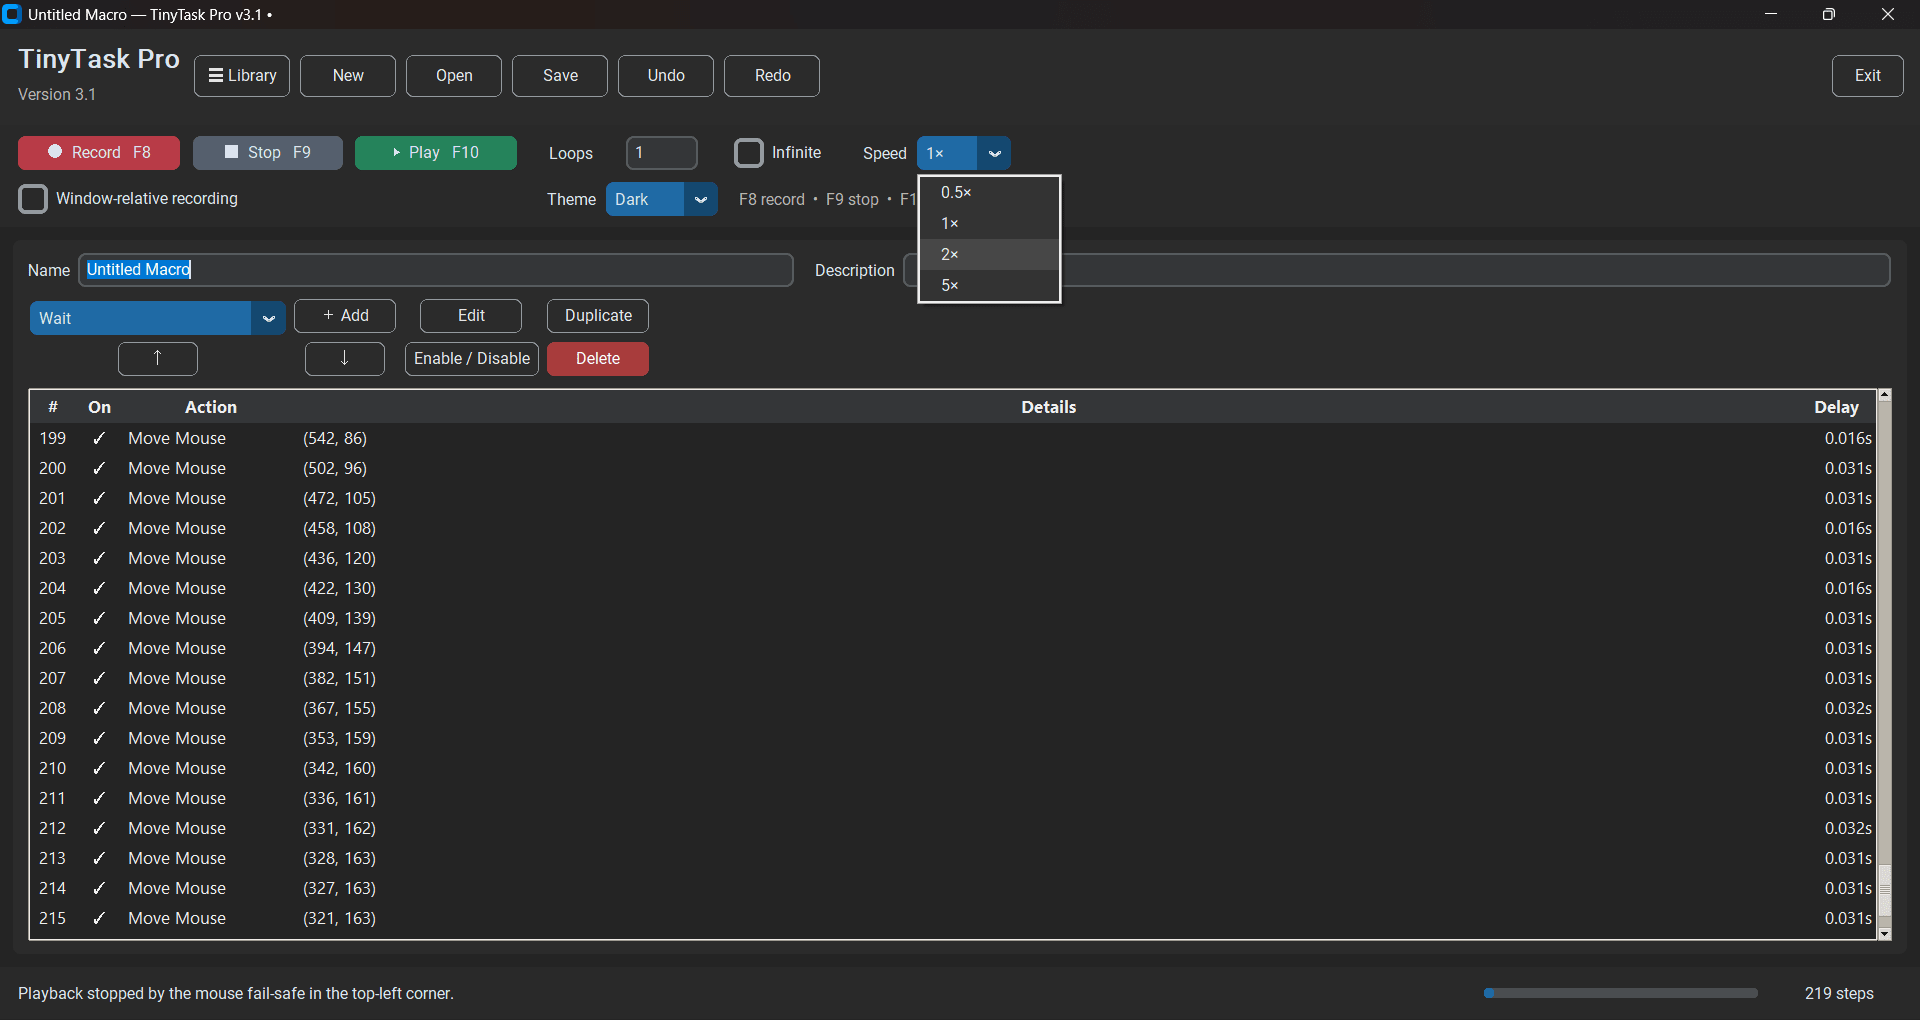
Task: Open the macro Library
Action: point(242,76)
